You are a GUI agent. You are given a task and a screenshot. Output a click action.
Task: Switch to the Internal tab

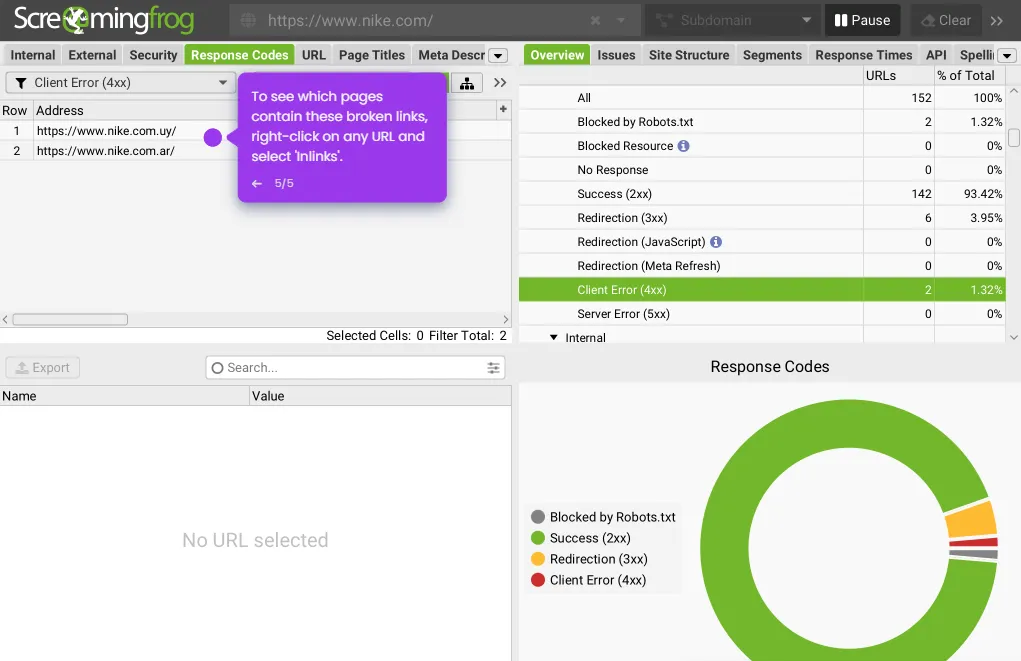tap(33, 55)
